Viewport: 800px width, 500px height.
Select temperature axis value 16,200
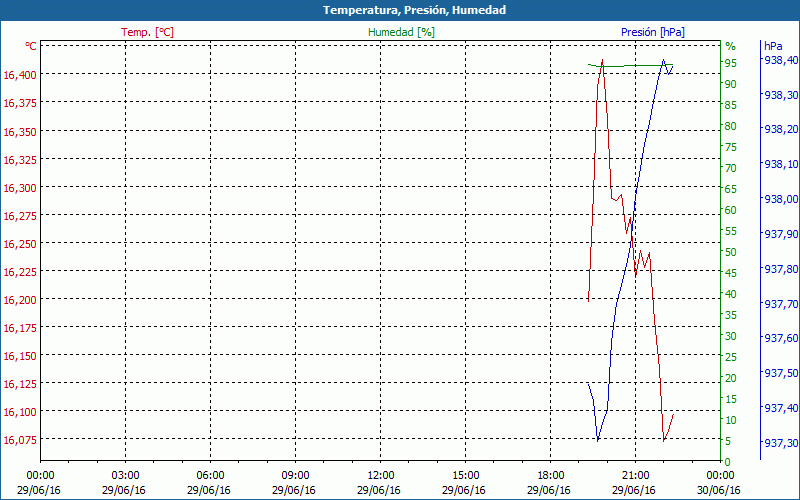20,300
